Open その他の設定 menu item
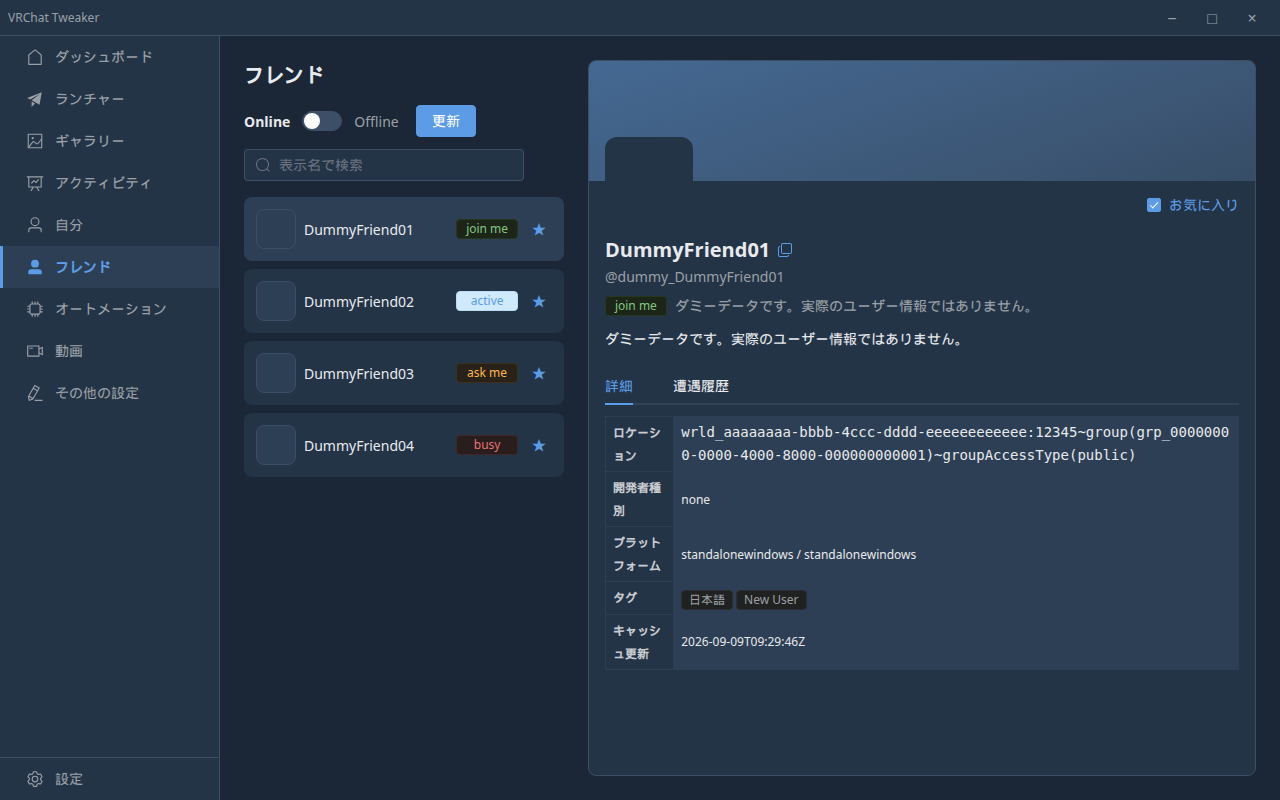This screenshot has height=800, width=1280. tap(110, 393)
